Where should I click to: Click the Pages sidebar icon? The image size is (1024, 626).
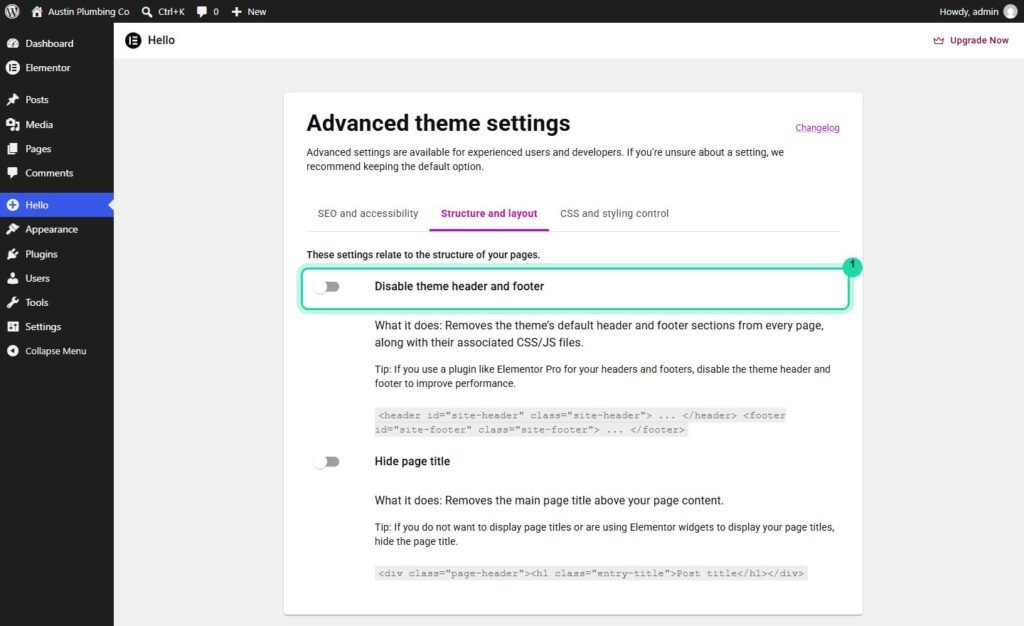click(12, 148)
